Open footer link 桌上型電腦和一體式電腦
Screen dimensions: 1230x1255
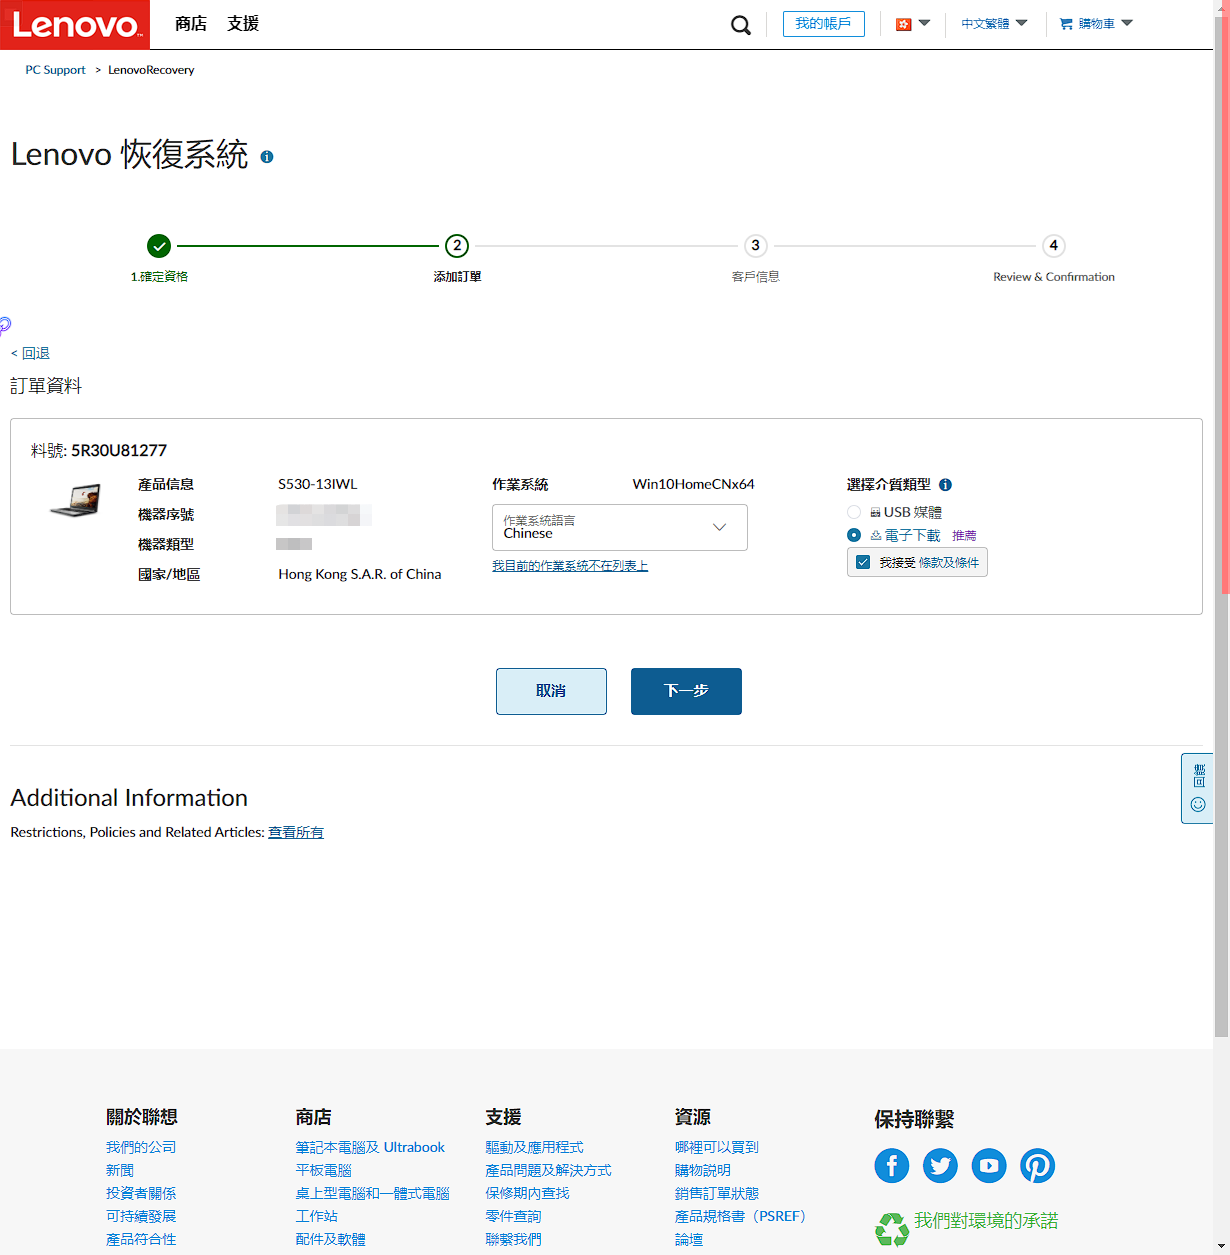point(372,1193)
